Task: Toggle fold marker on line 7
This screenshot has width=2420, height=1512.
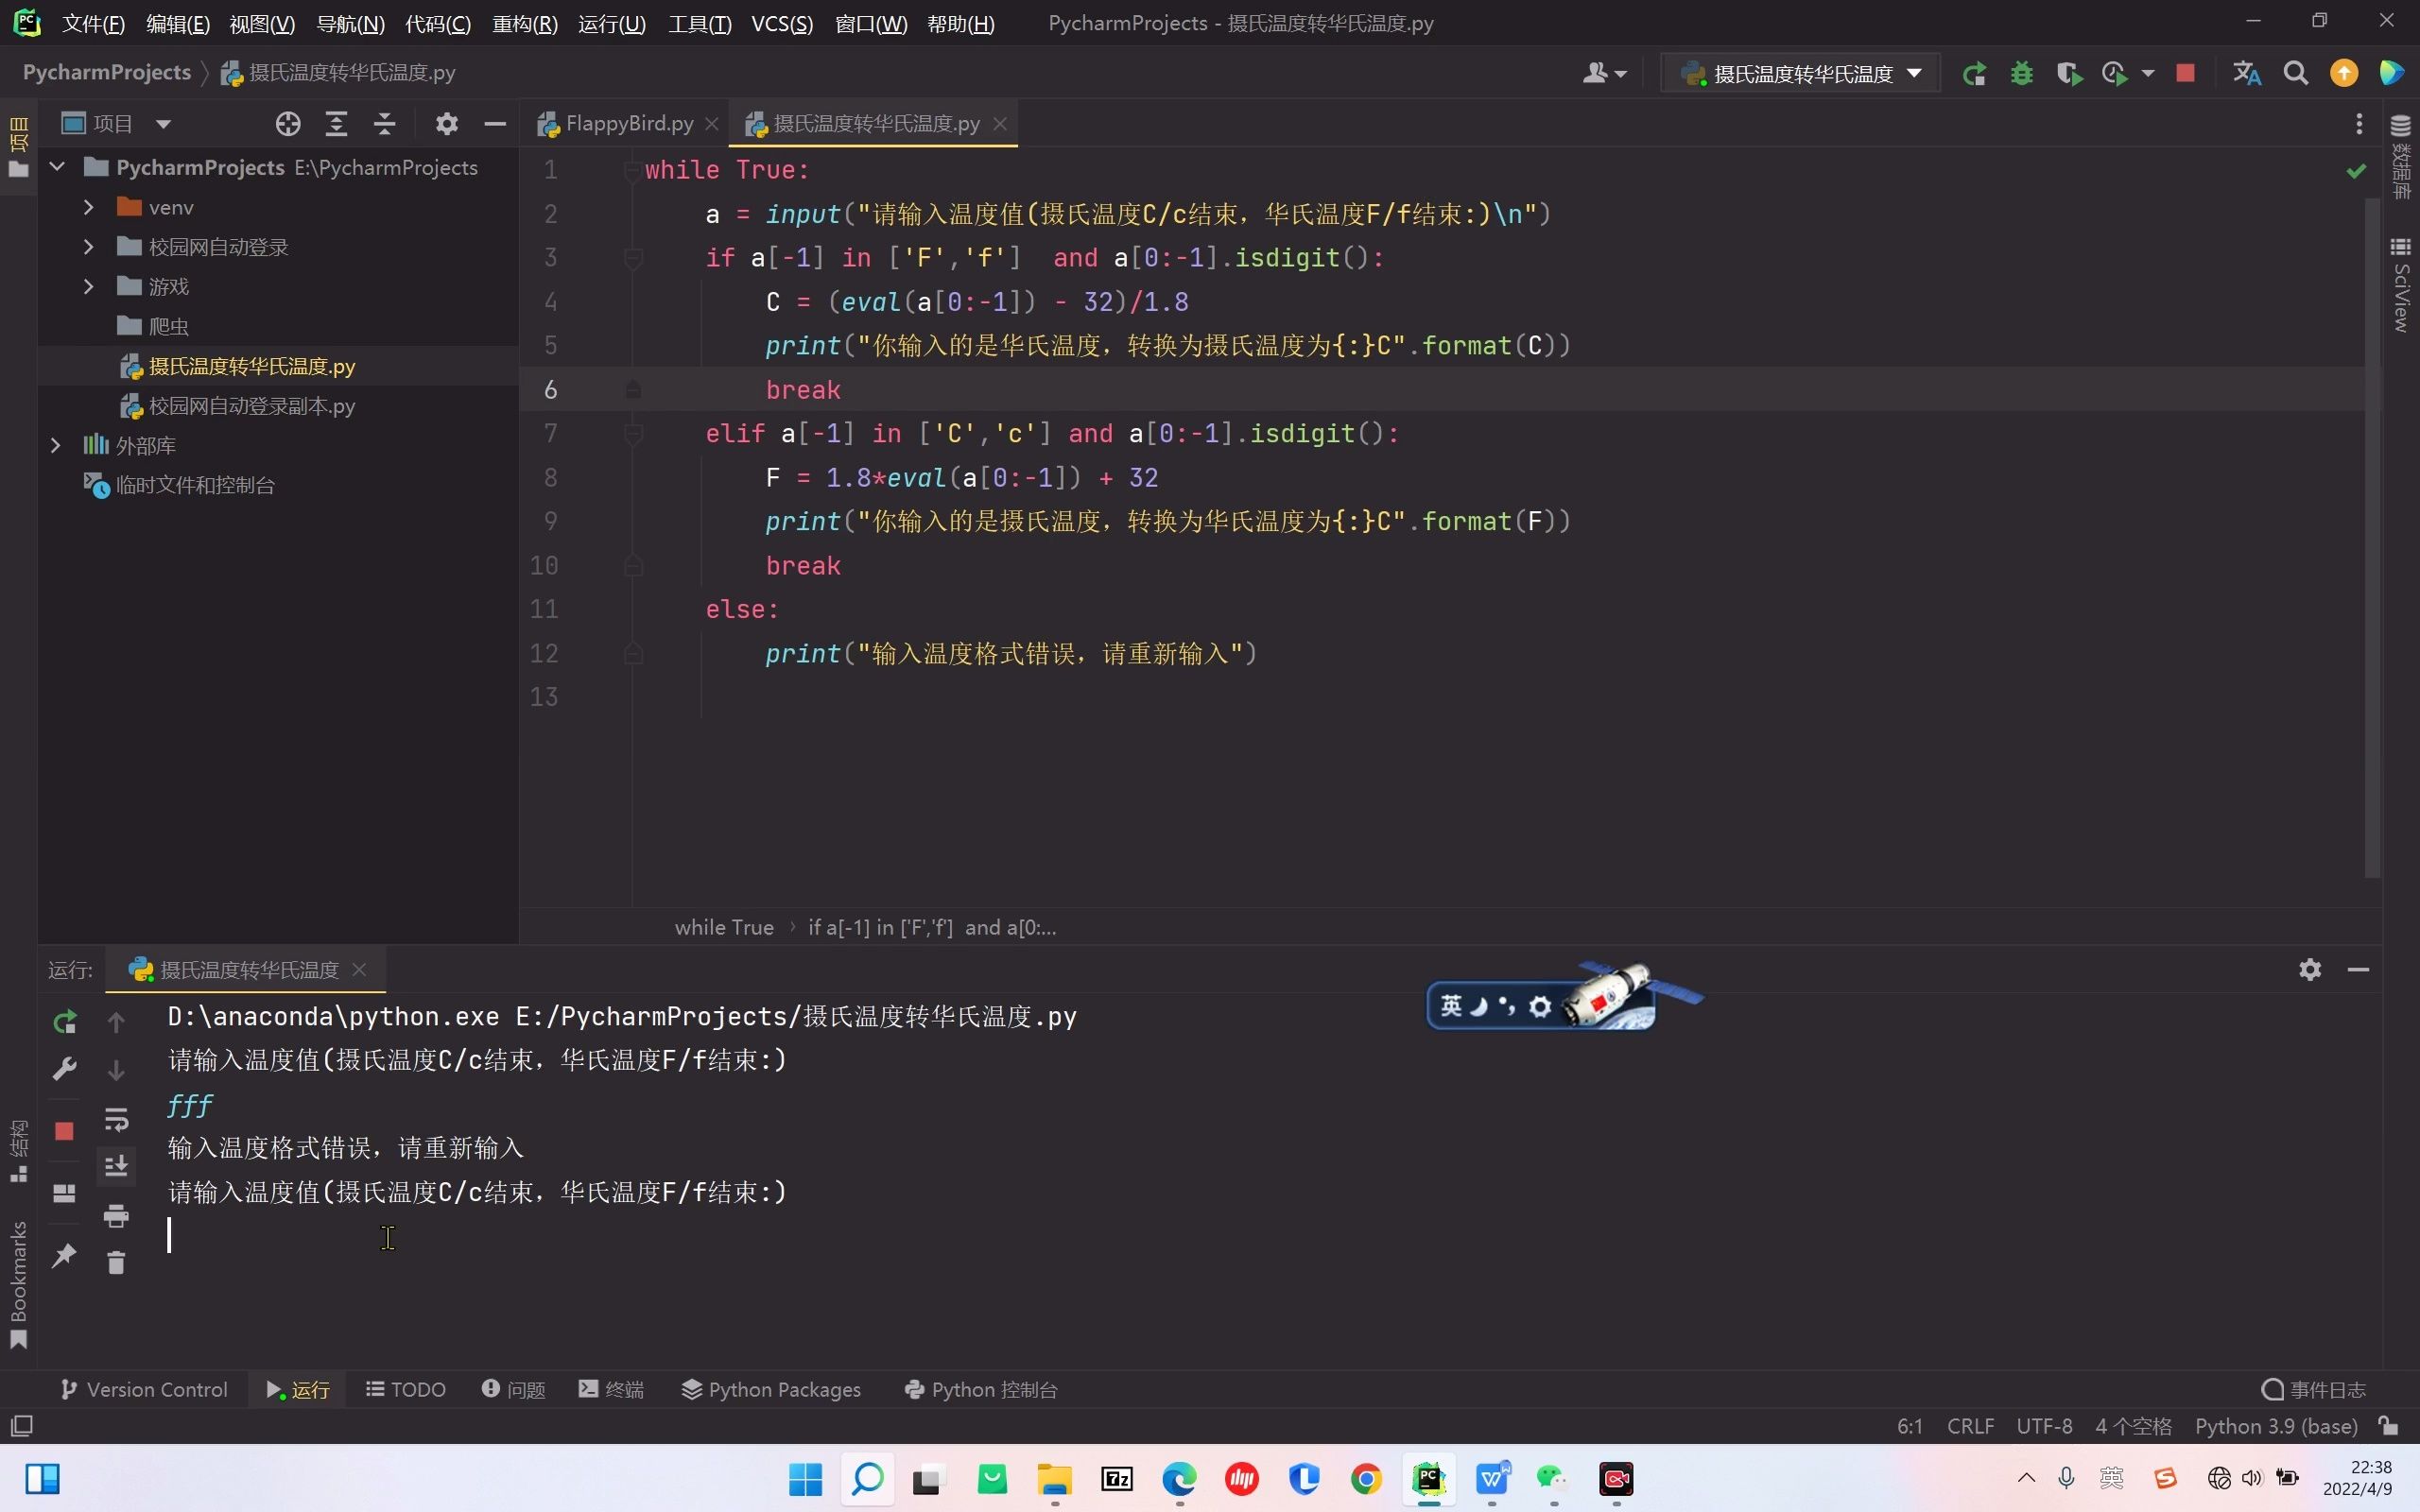Action: (x=632, y=434)
